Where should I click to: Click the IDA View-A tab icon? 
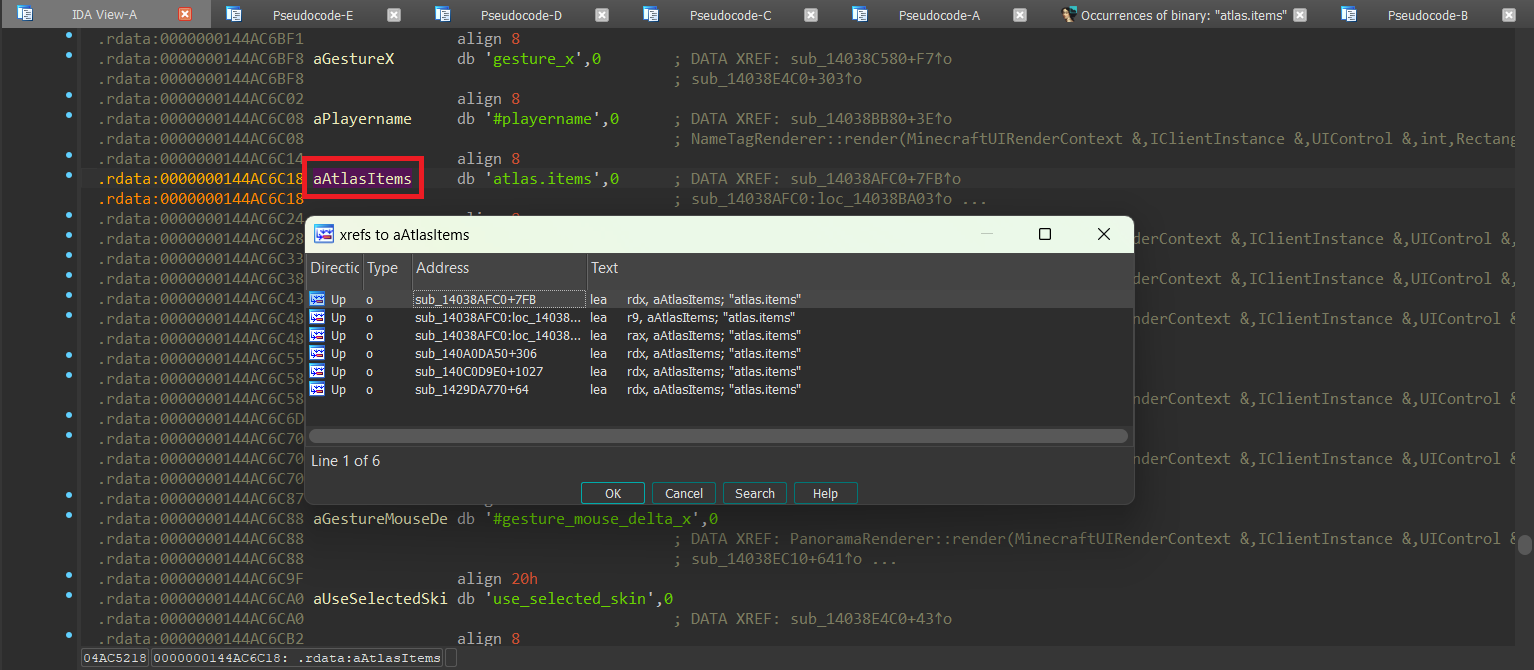tap(25, 15)
